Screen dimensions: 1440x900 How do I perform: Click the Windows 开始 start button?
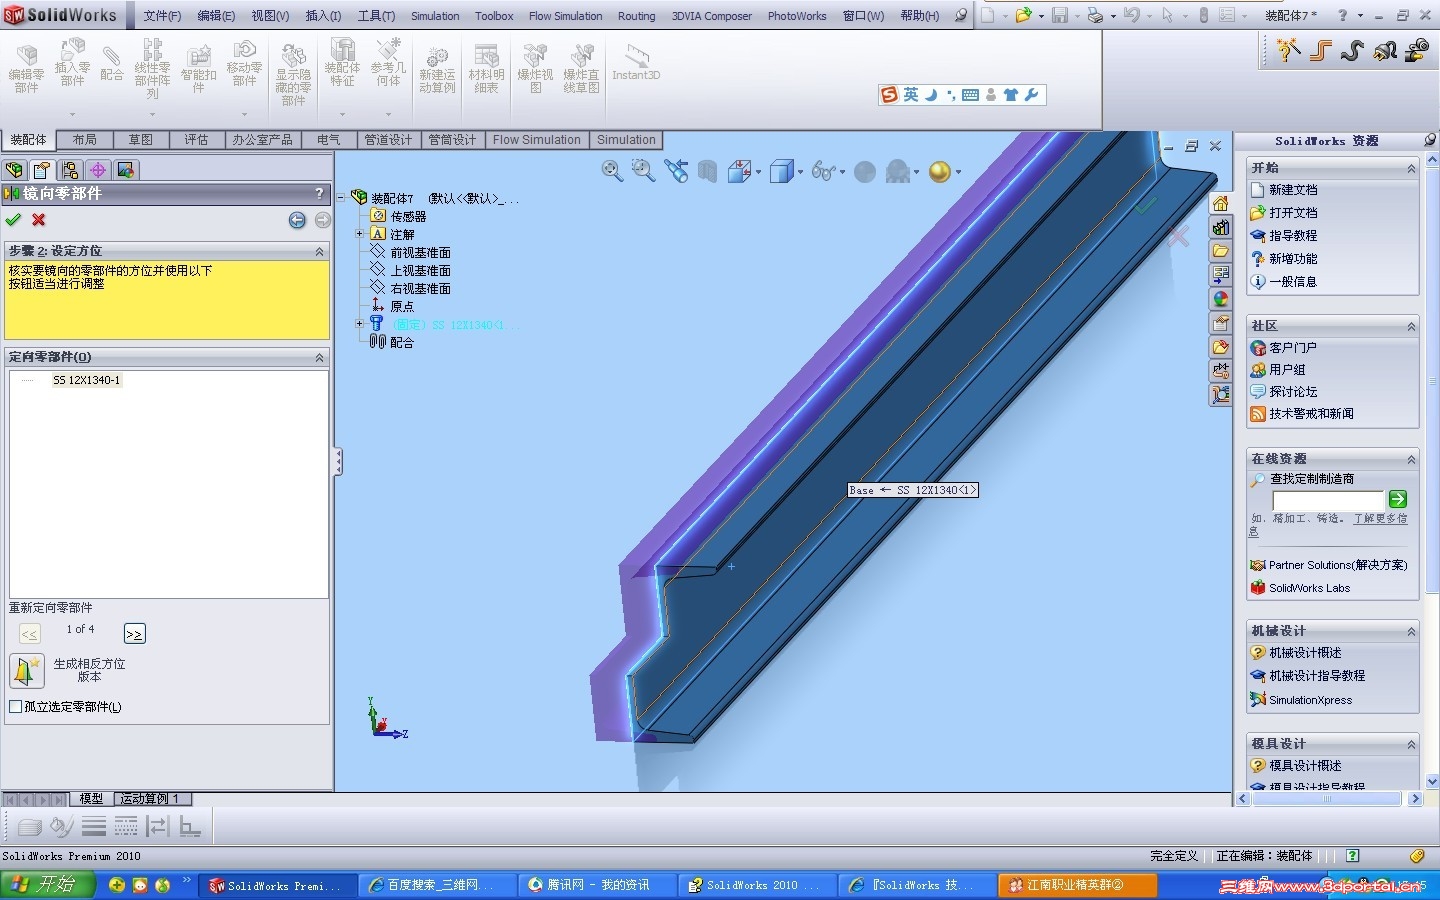(47, 885)
